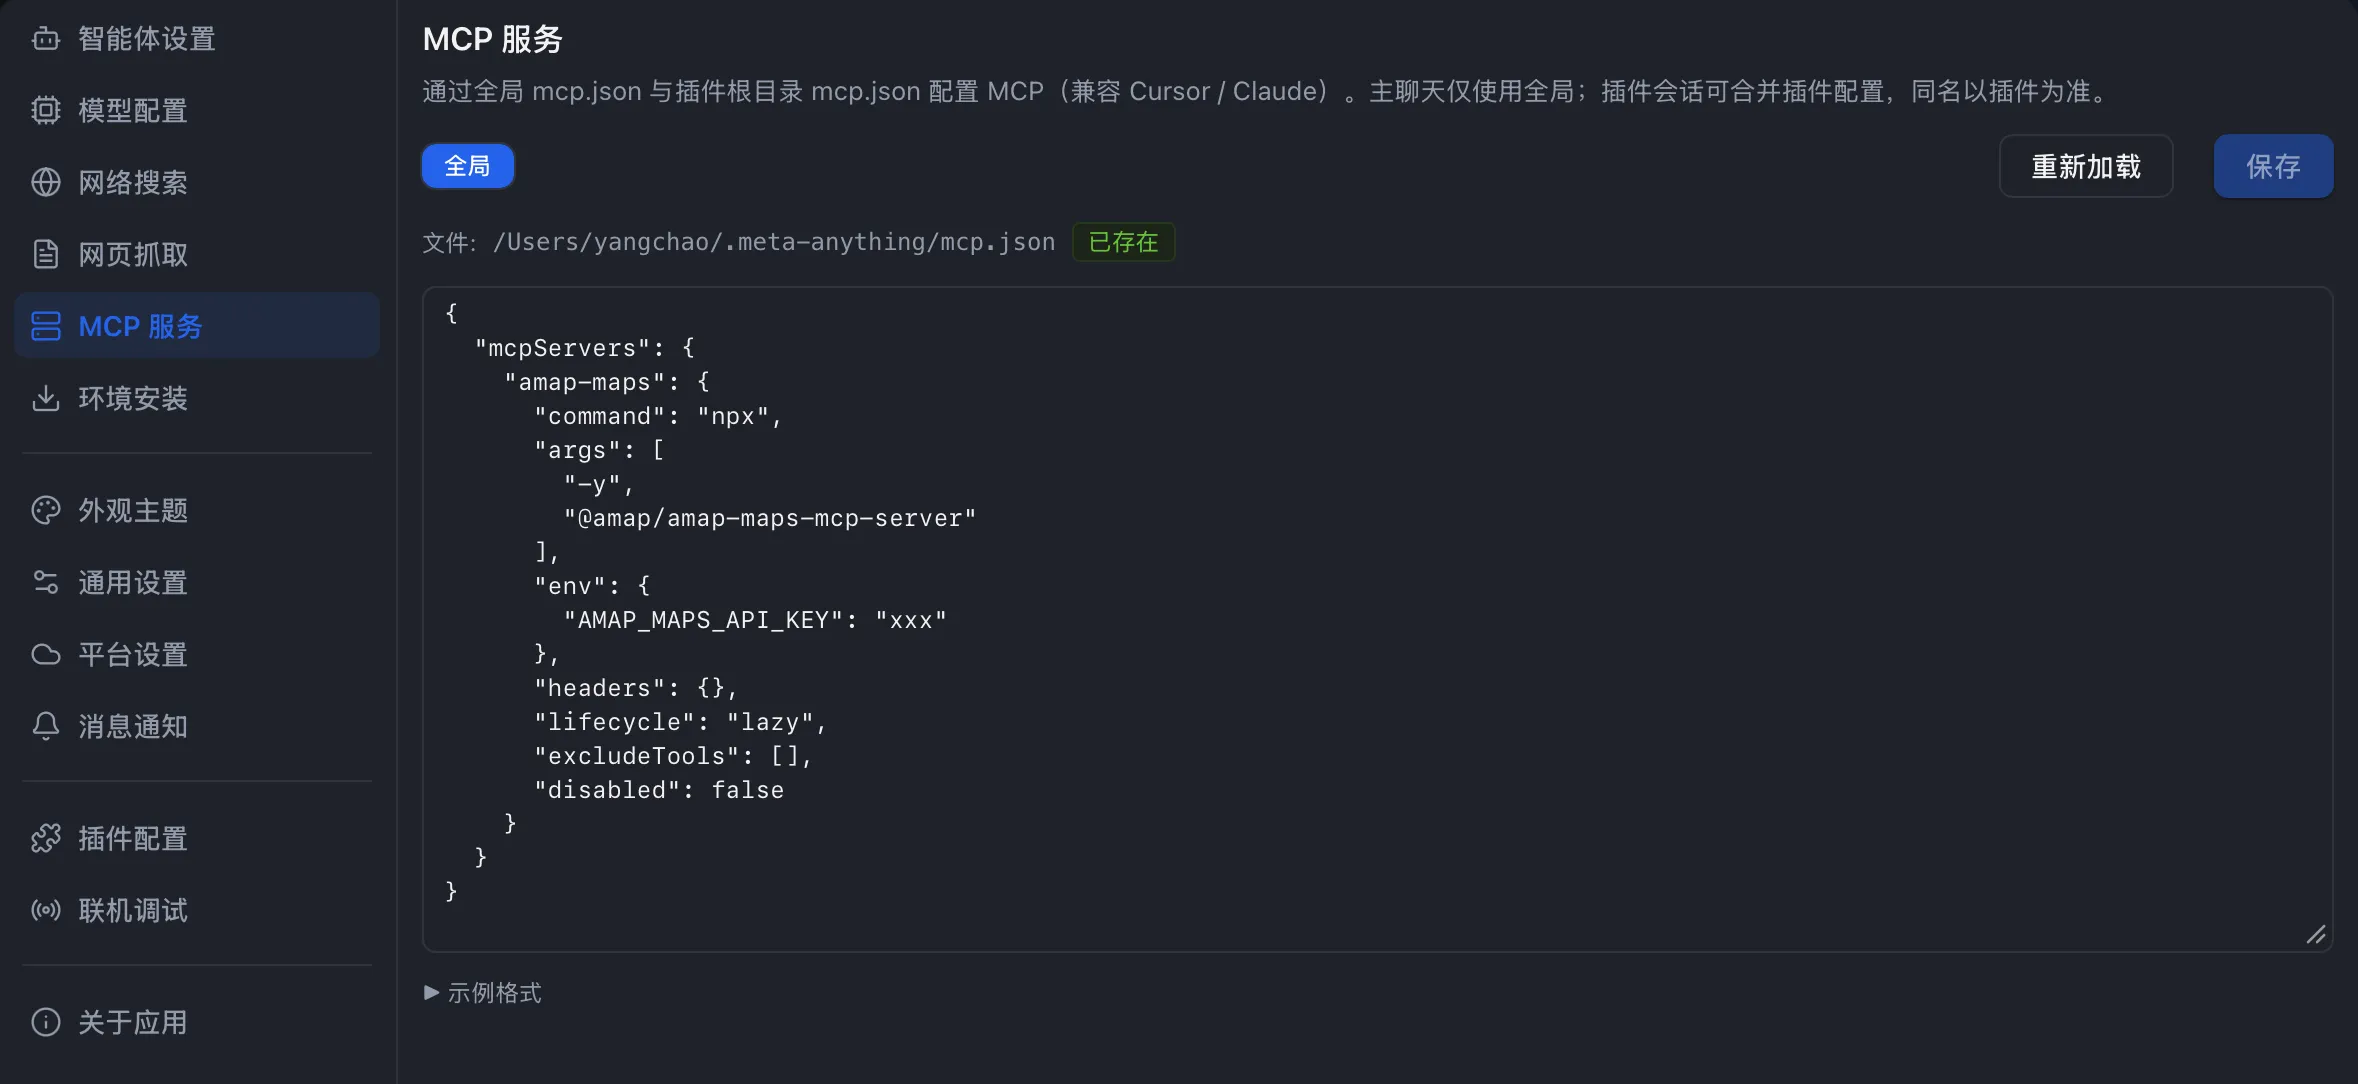Click the "excludeTools": [] line
Viewport: 2358px width, 1084px height.
[x=673, y=756]
